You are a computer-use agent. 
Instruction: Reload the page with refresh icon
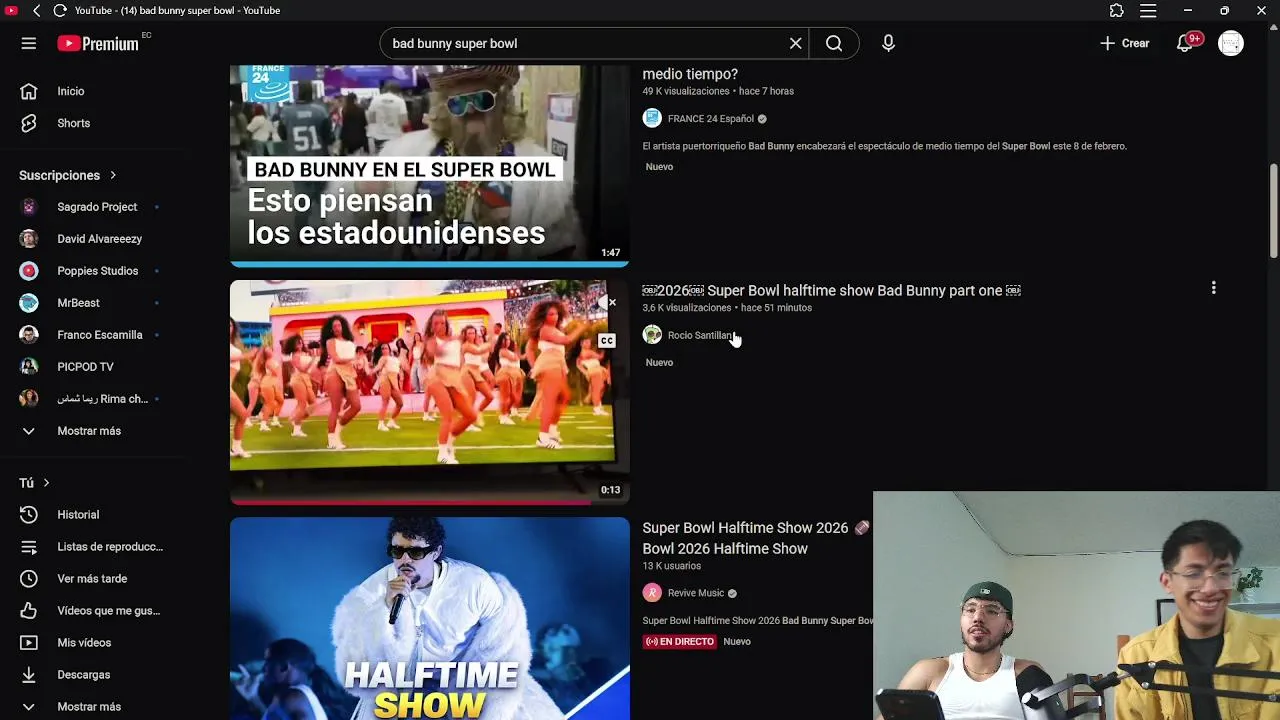click(60, 10)
